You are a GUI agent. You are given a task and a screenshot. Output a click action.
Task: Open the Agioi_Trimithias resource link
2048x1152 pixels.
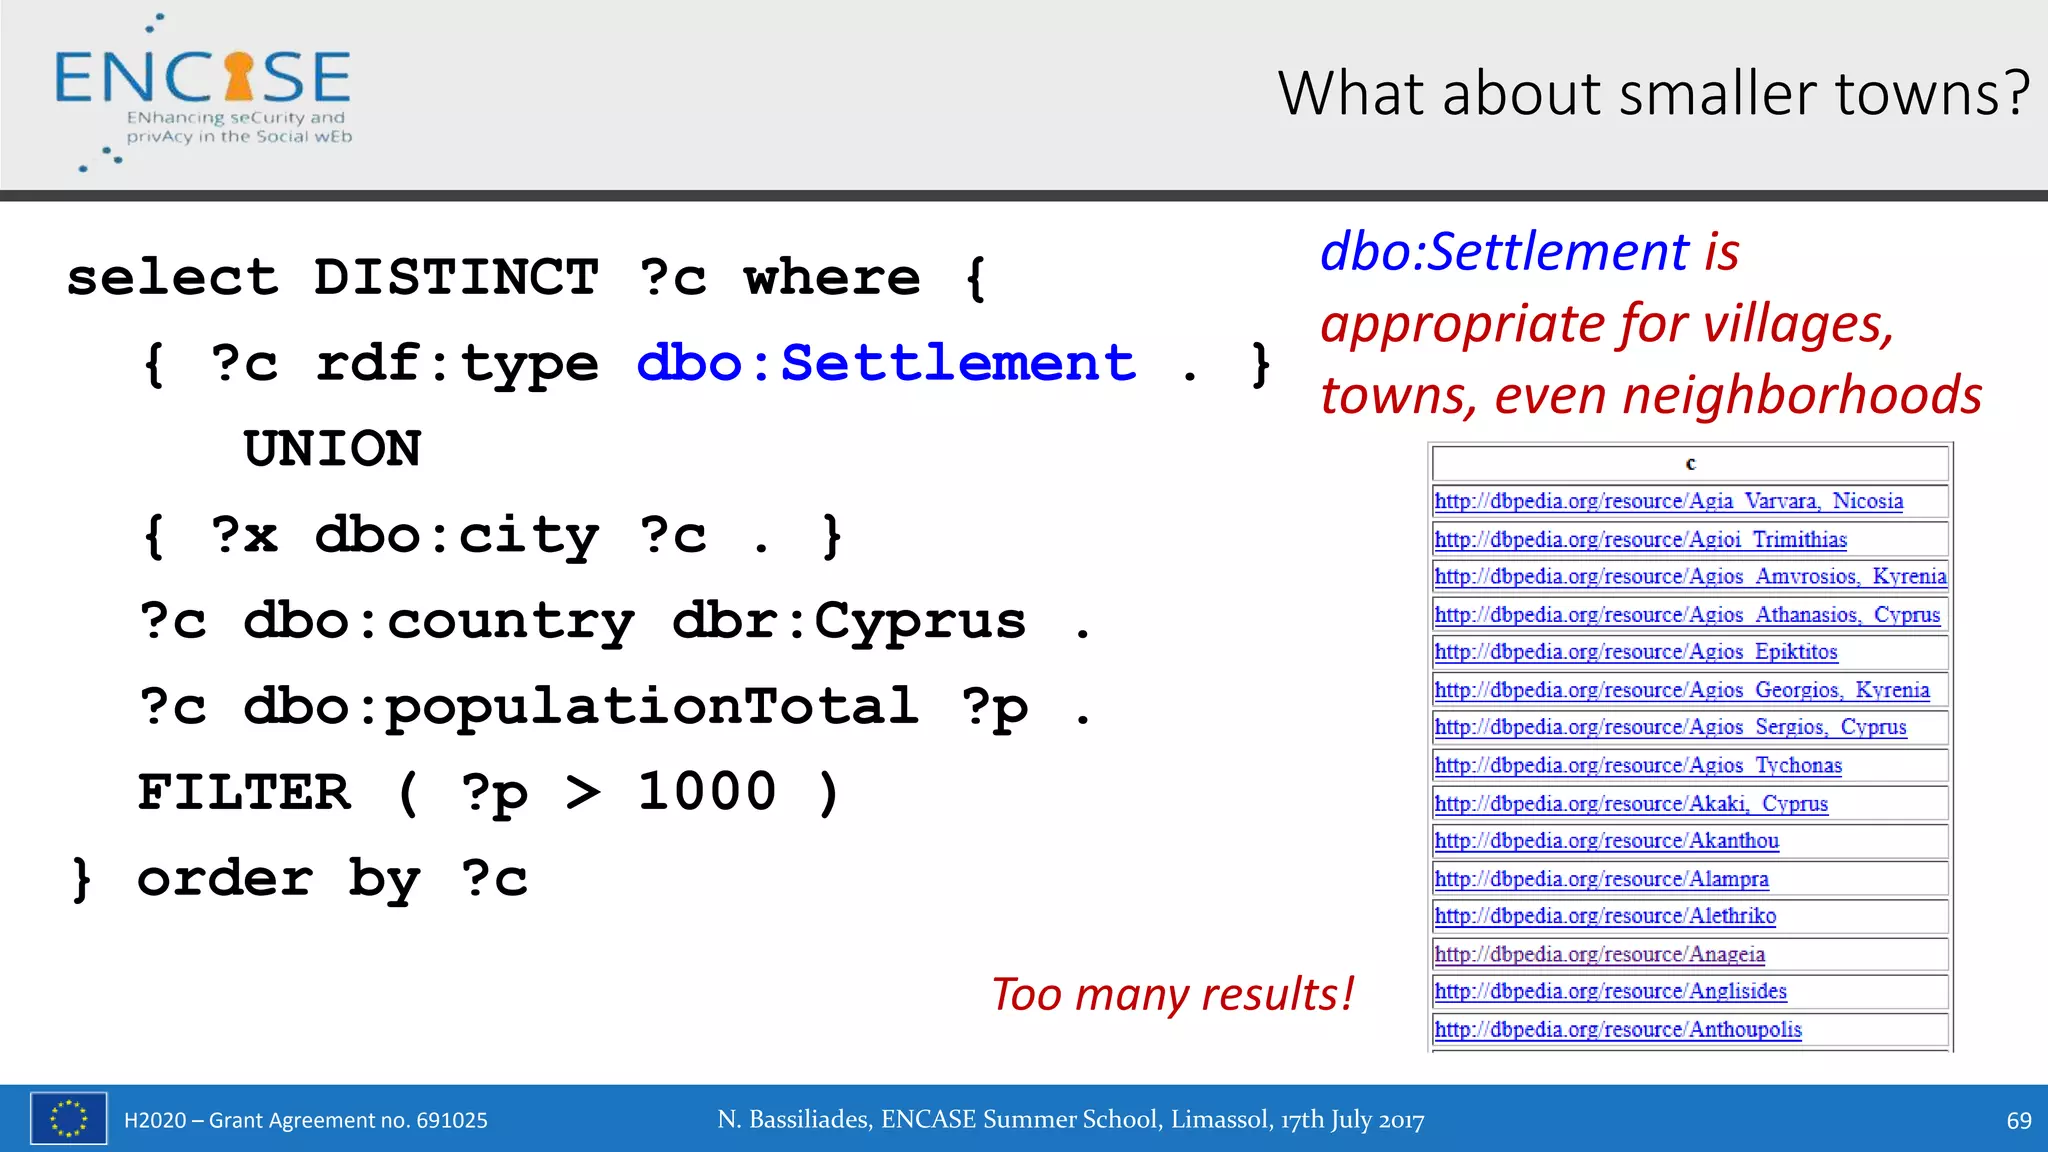(1640, 539)
